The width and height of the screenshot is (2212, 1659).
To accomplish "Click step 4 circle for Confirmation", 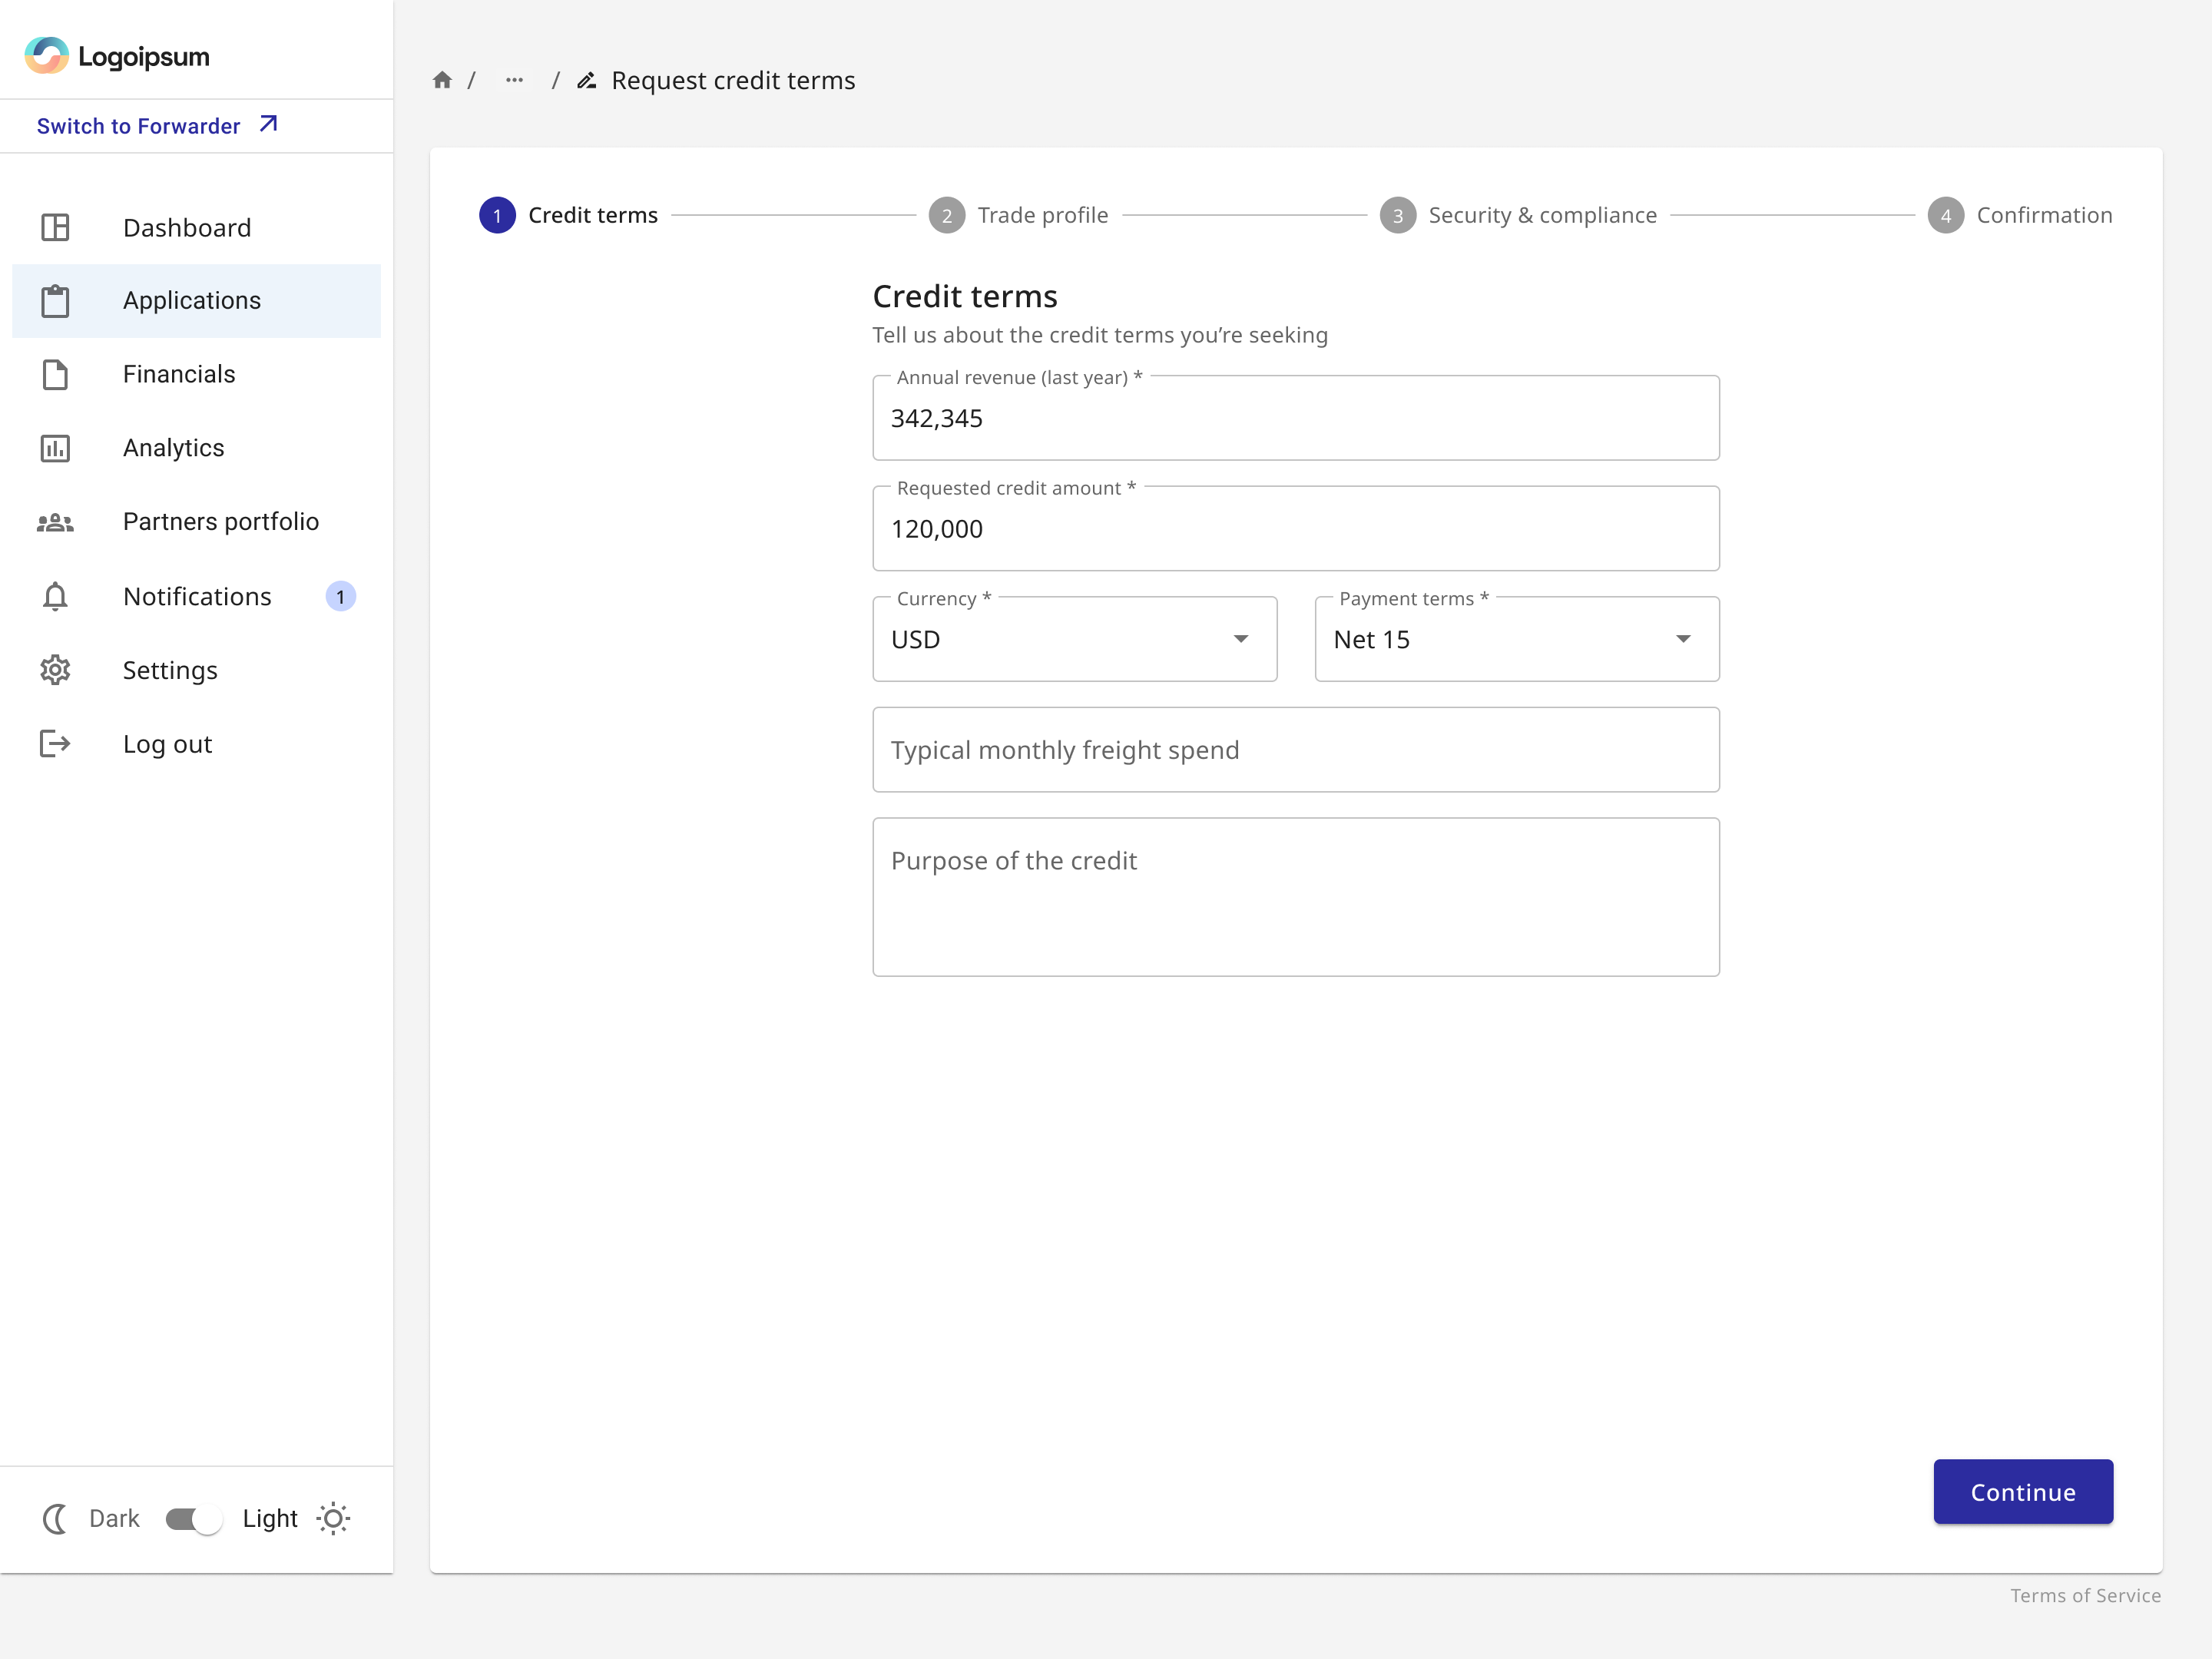I will coord(1945,215).
